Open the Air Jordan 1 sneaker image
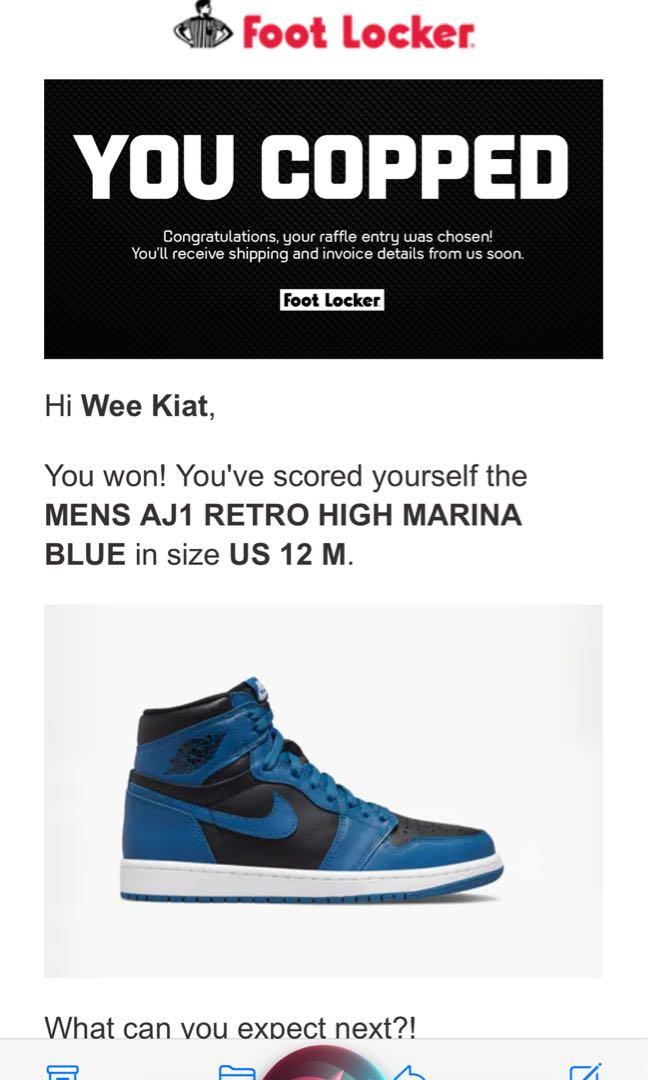This screenshot has height=1080, width=648. [x=324, y=791]
